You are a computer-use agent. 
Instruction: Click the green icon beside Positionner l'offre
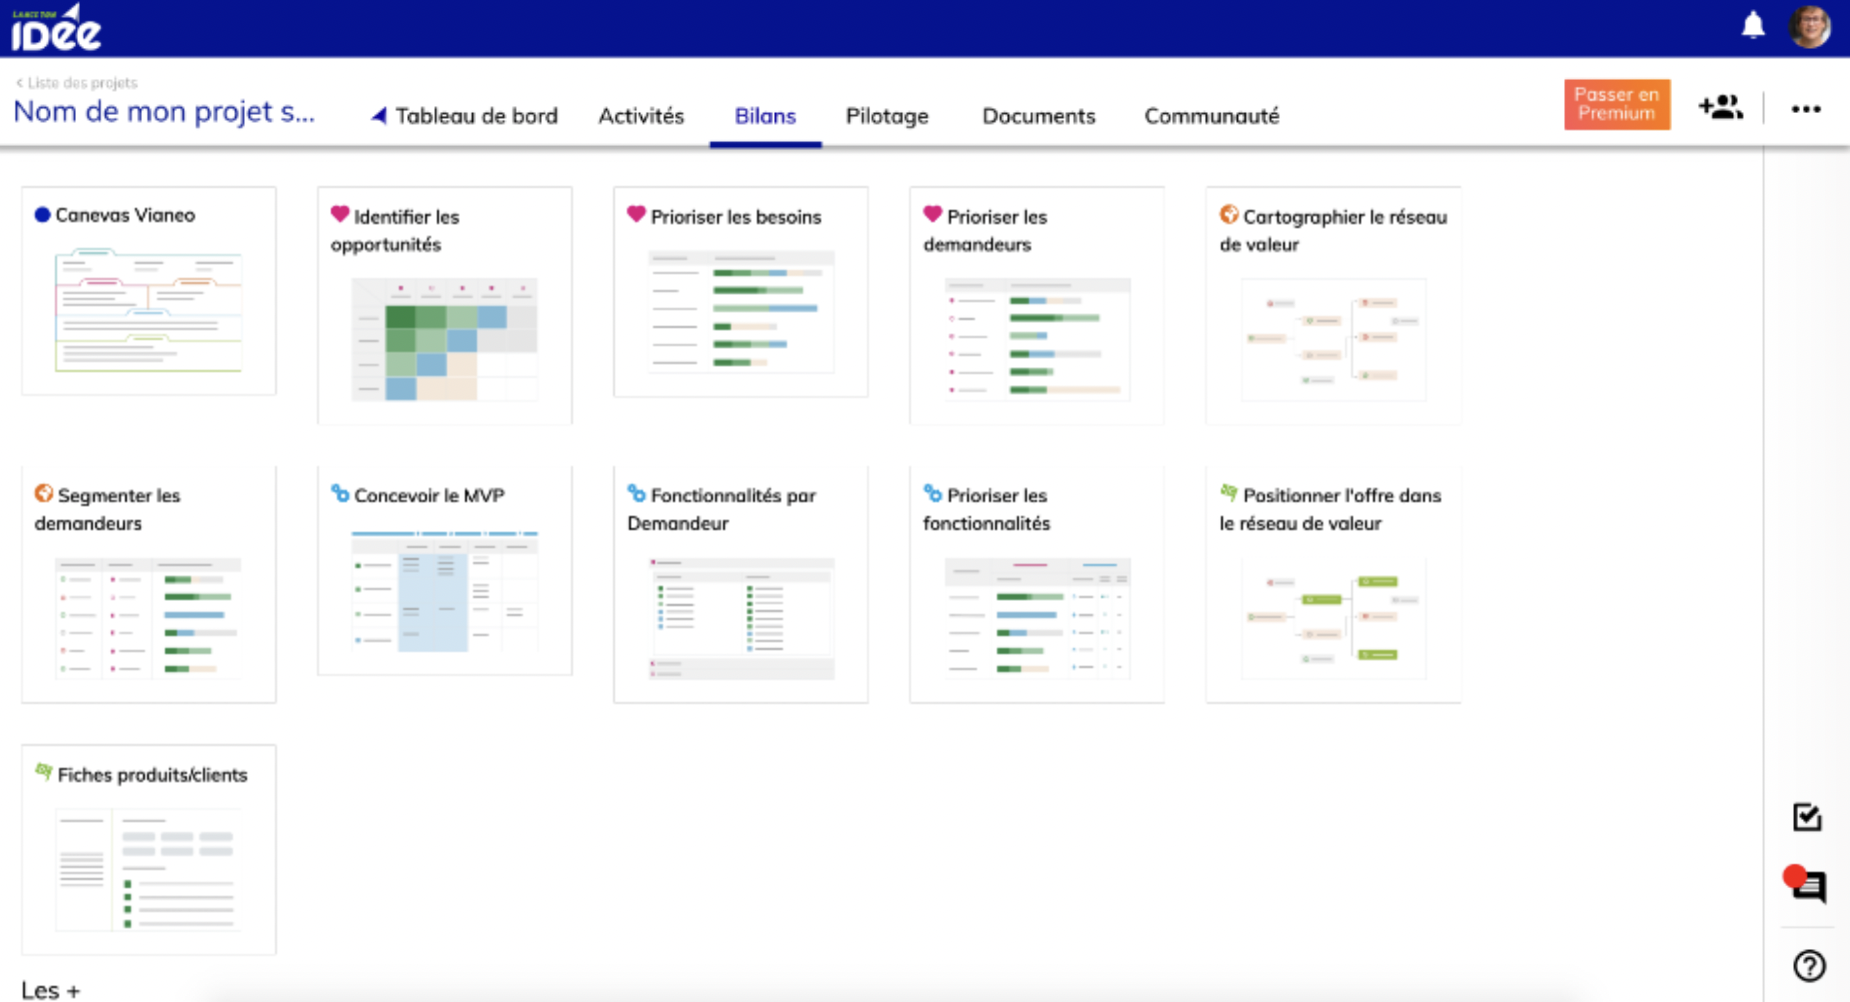click(1229, 493)
